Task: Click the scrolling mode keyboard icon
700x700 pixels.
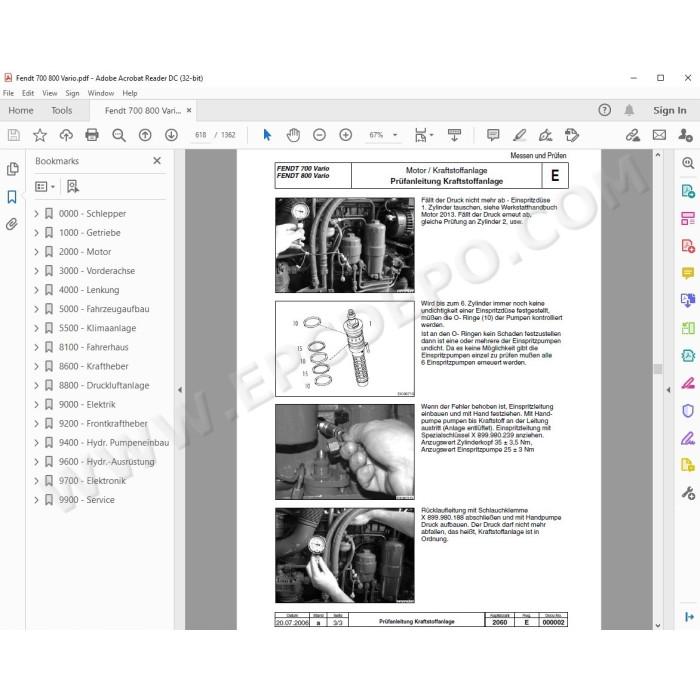Action: [x=454, y=135]
